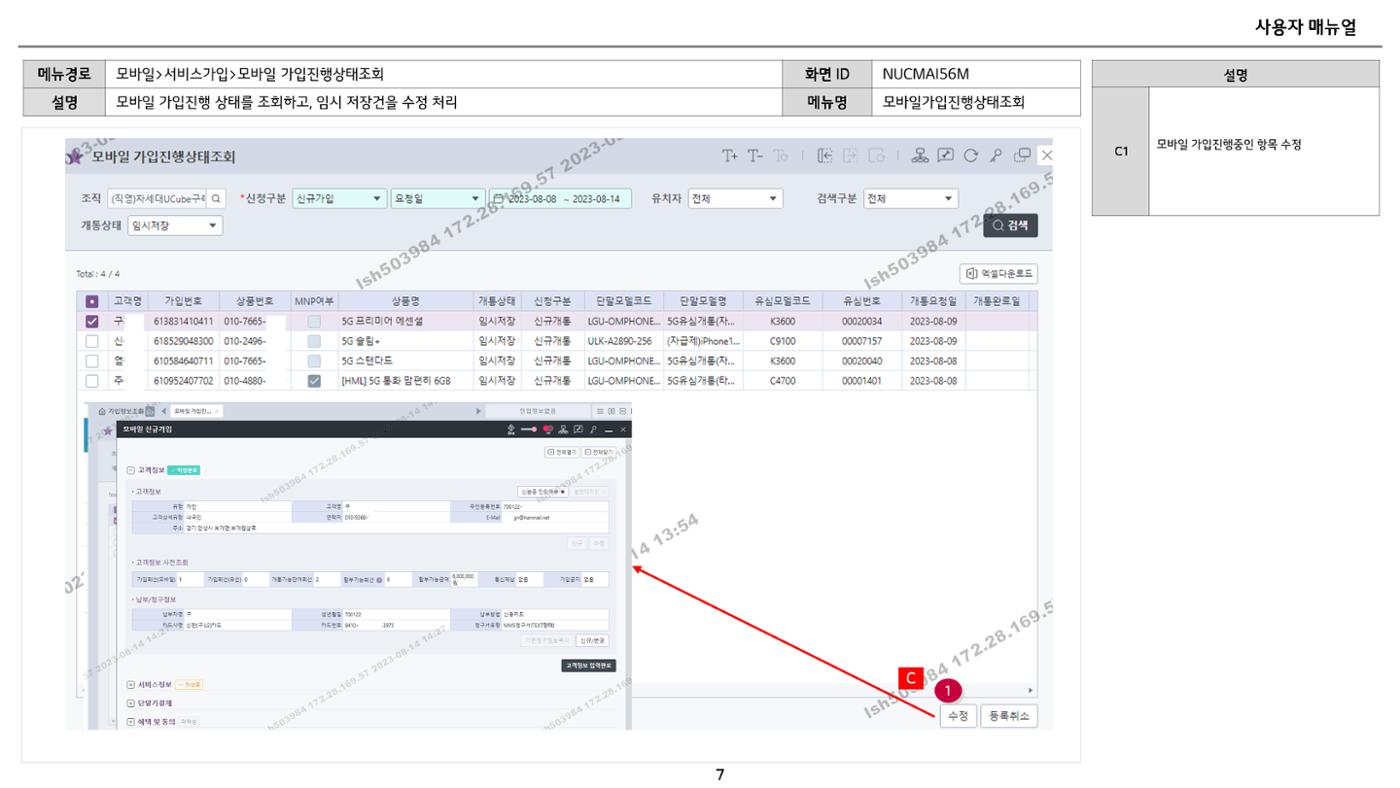Click the 수정 button
This screenshot has height=788, width=1400.
[957, 716]
